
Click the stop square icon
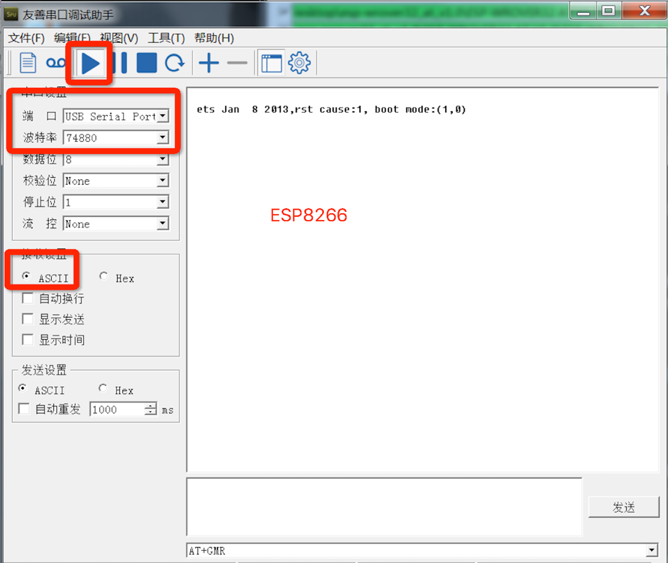tap(147, 63)
